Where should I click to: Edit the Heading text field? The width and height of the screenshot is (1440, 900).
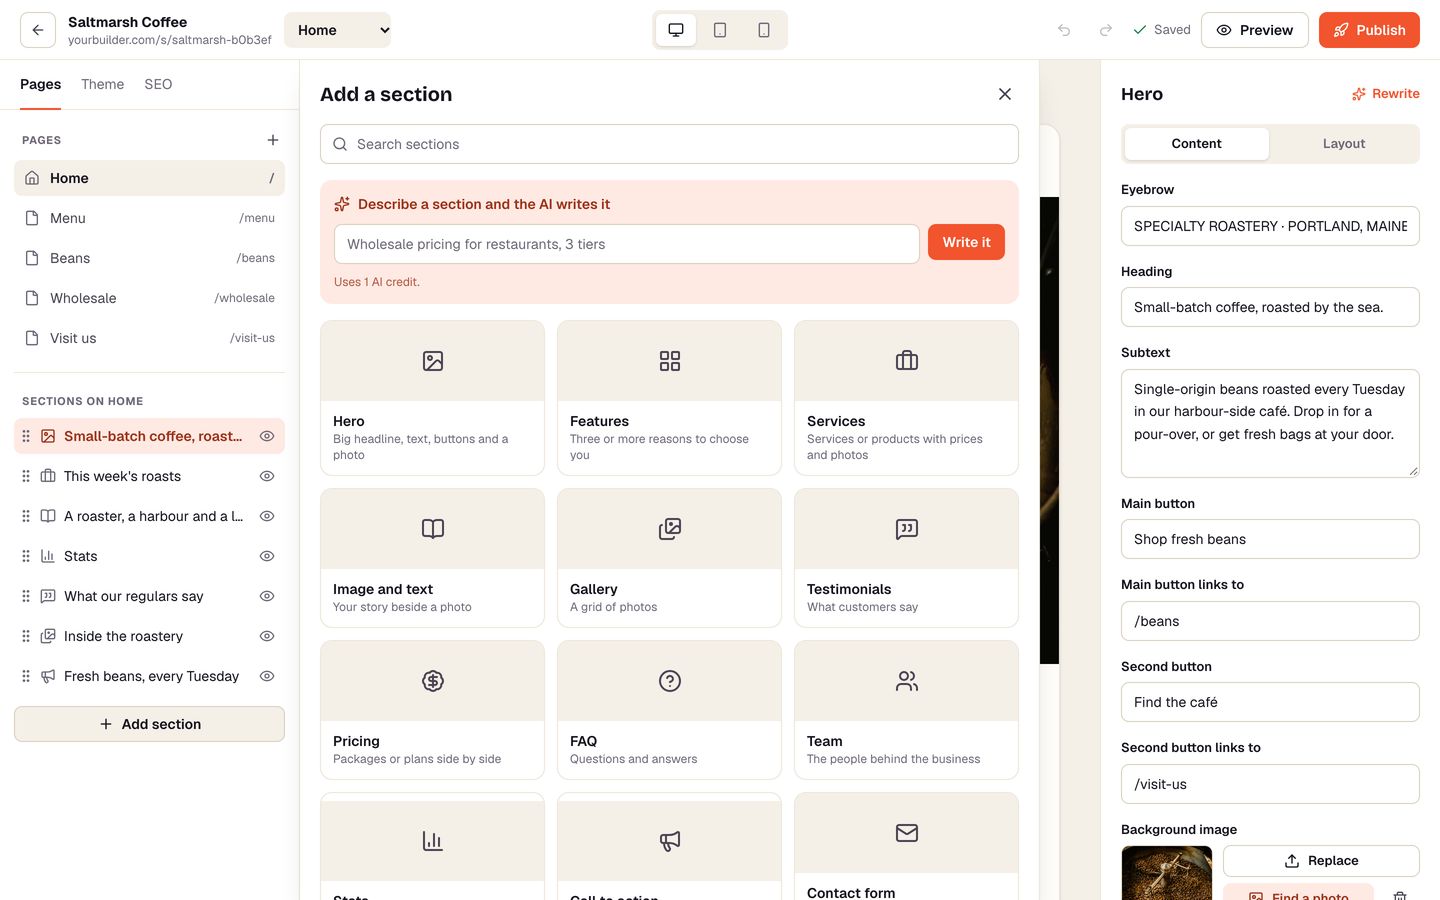[1270, 307]
